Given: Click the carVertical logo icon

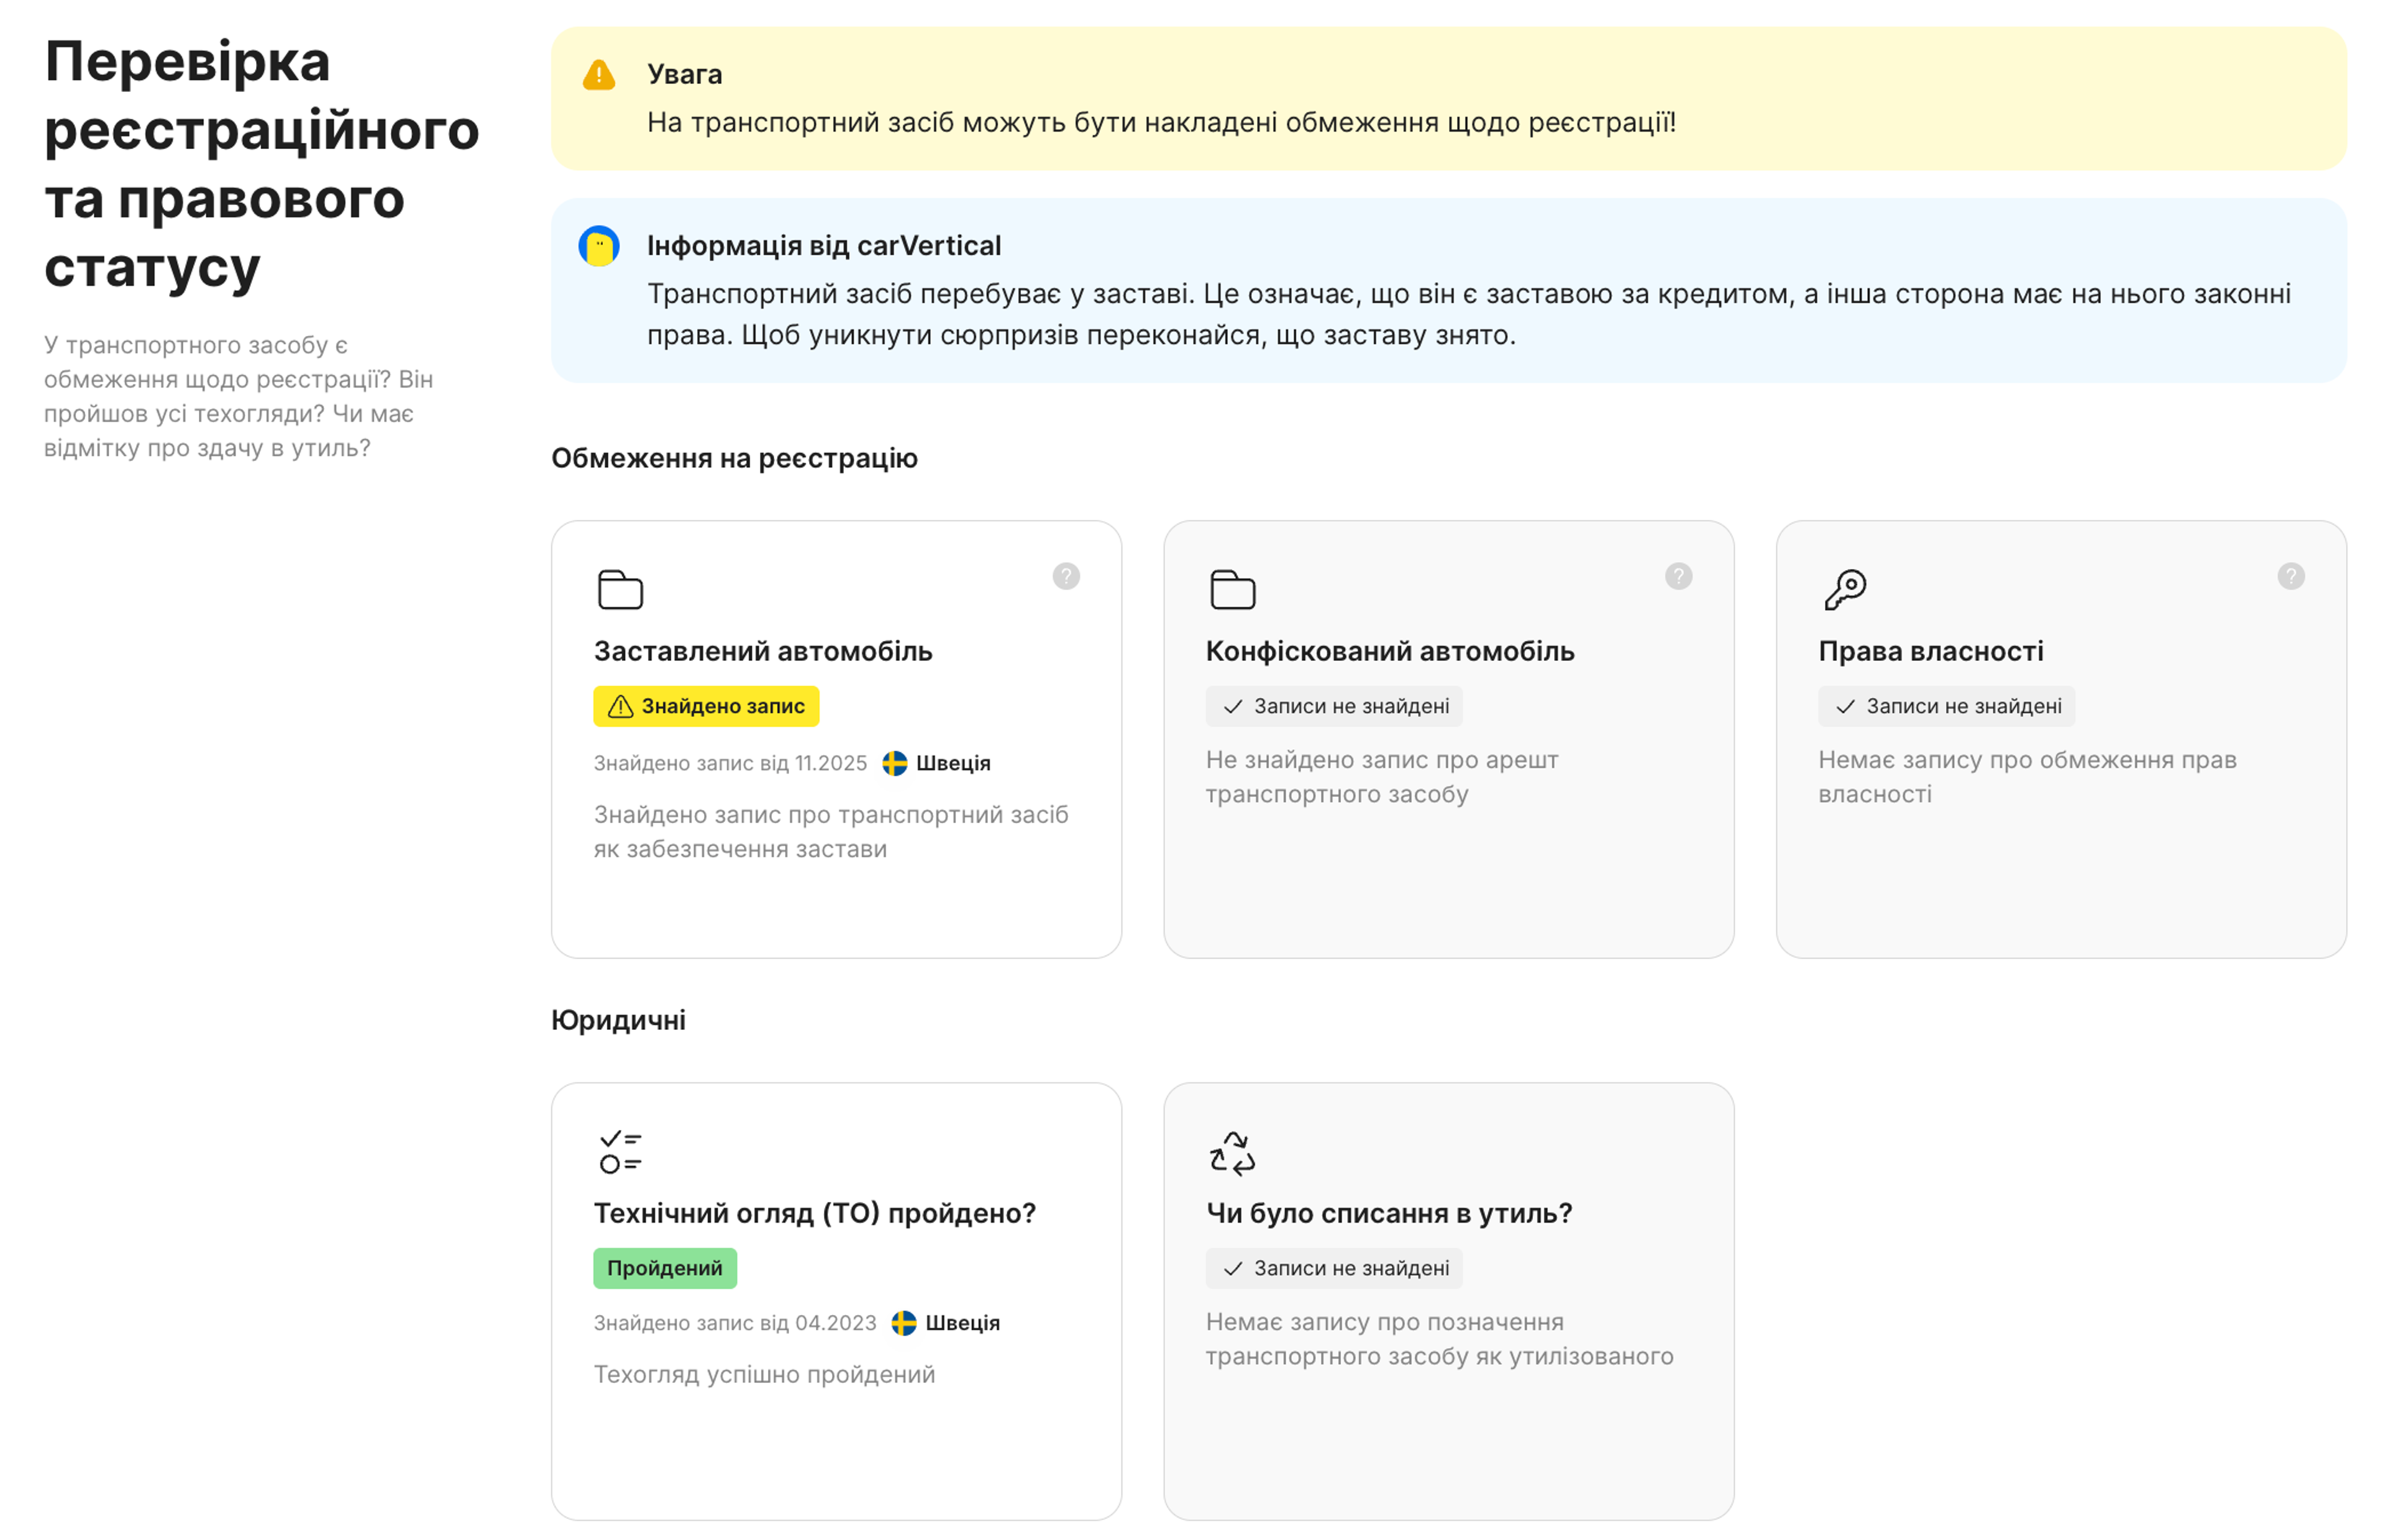Looking at the screenshot, I should click(x=598, y=245).
